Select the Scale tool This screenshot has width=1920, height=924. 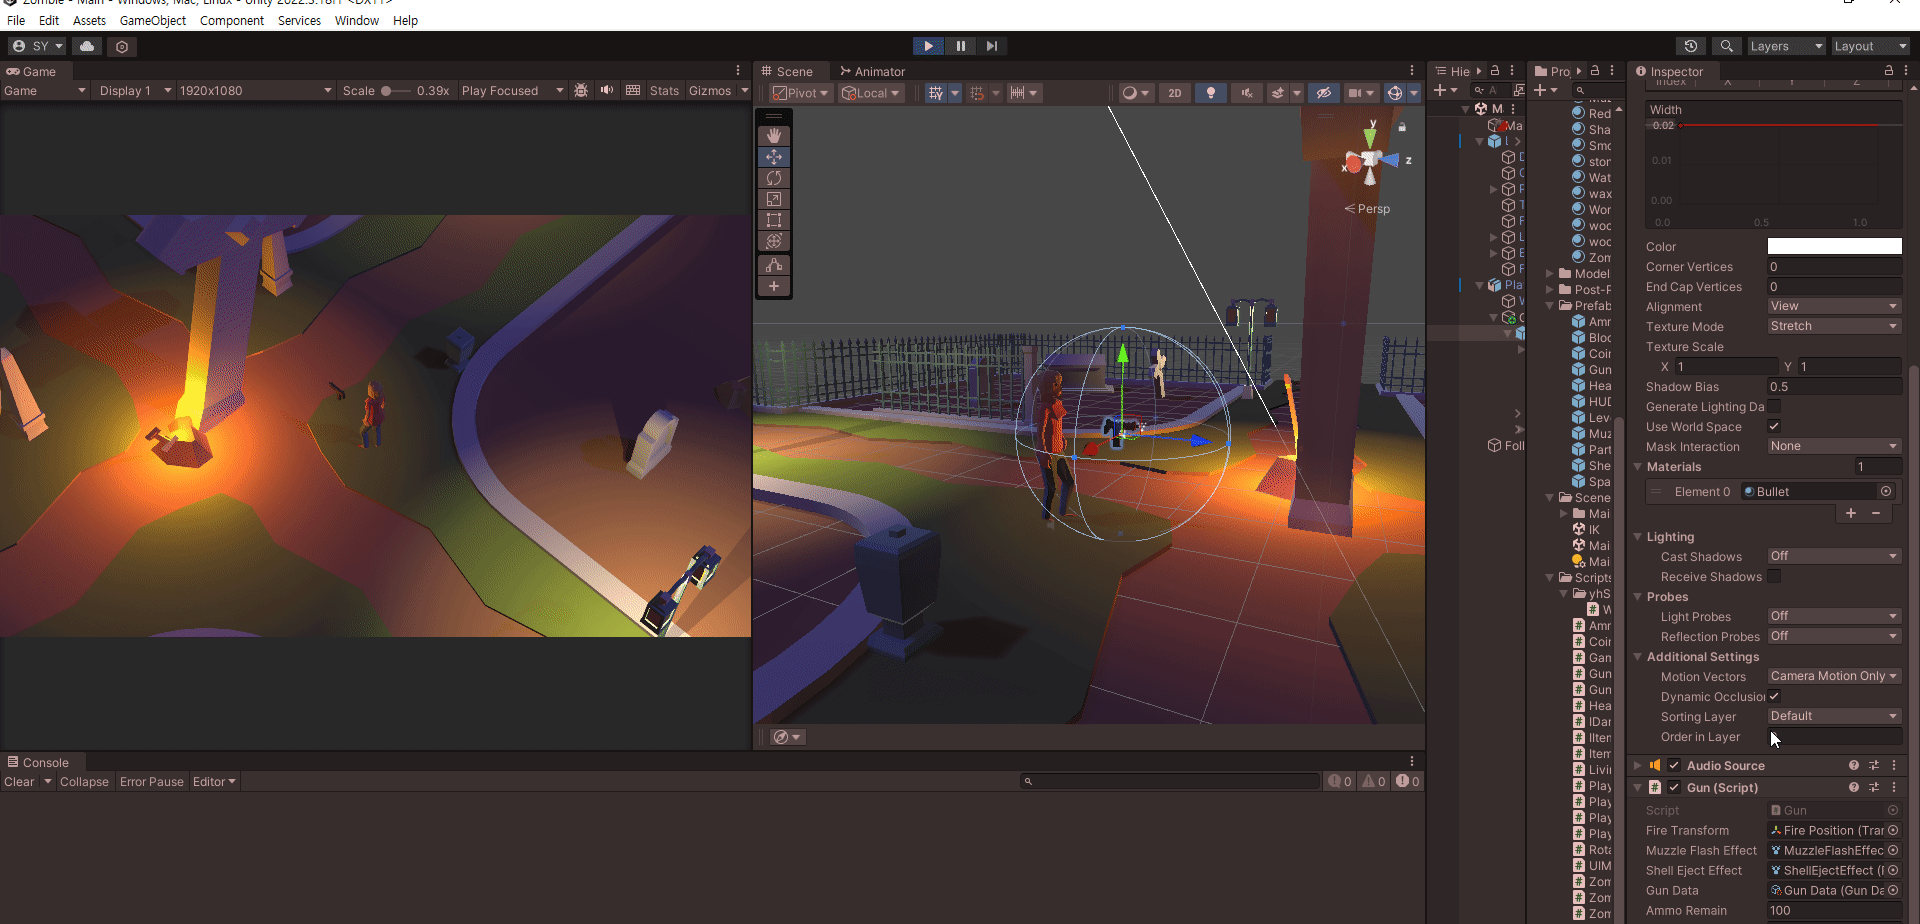(774, 199)
